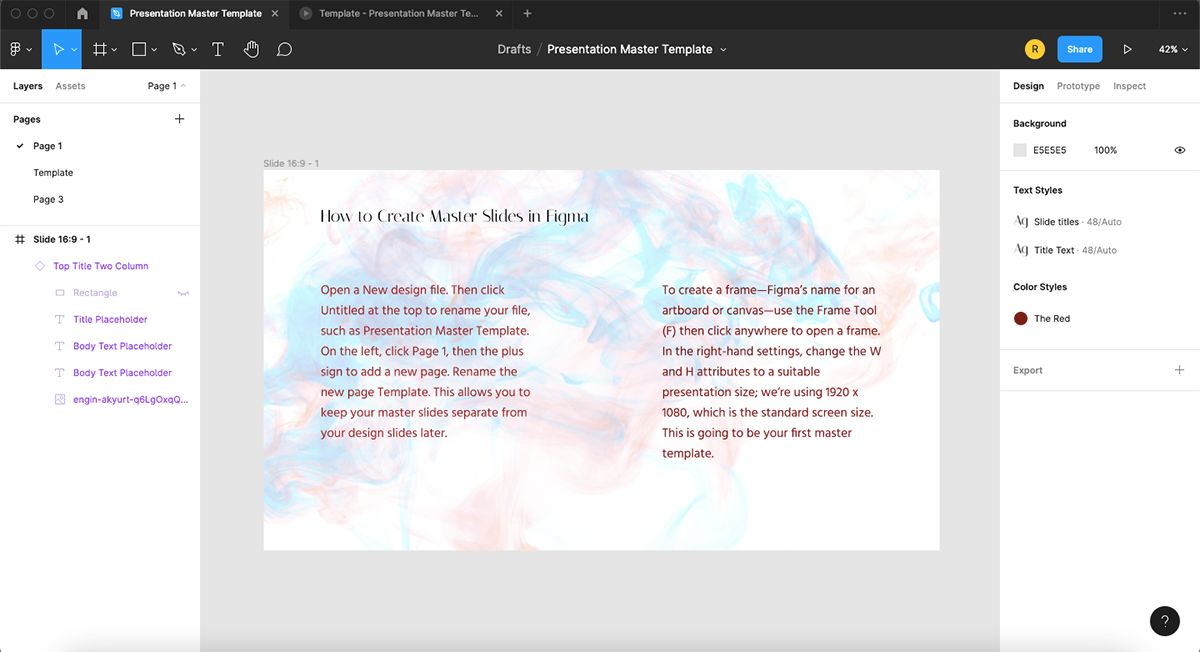Viewport: 1200px width, 652px height.
Task: Click the Share button
Action: pyautogui.click(x=1079, y=48)
